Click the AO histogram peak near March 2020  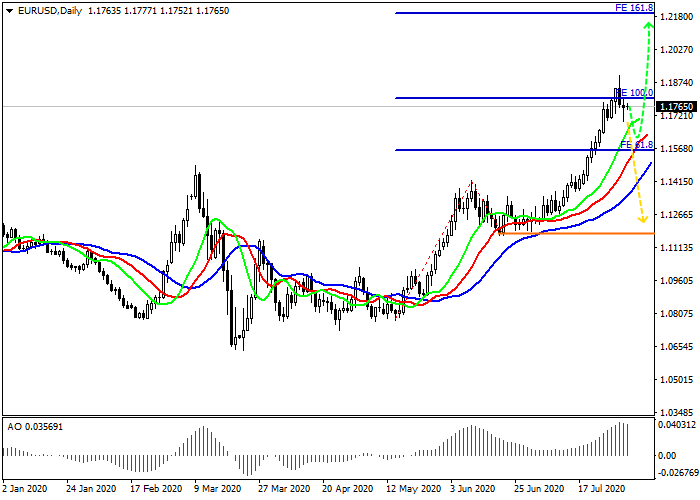(x=201, y=429)
